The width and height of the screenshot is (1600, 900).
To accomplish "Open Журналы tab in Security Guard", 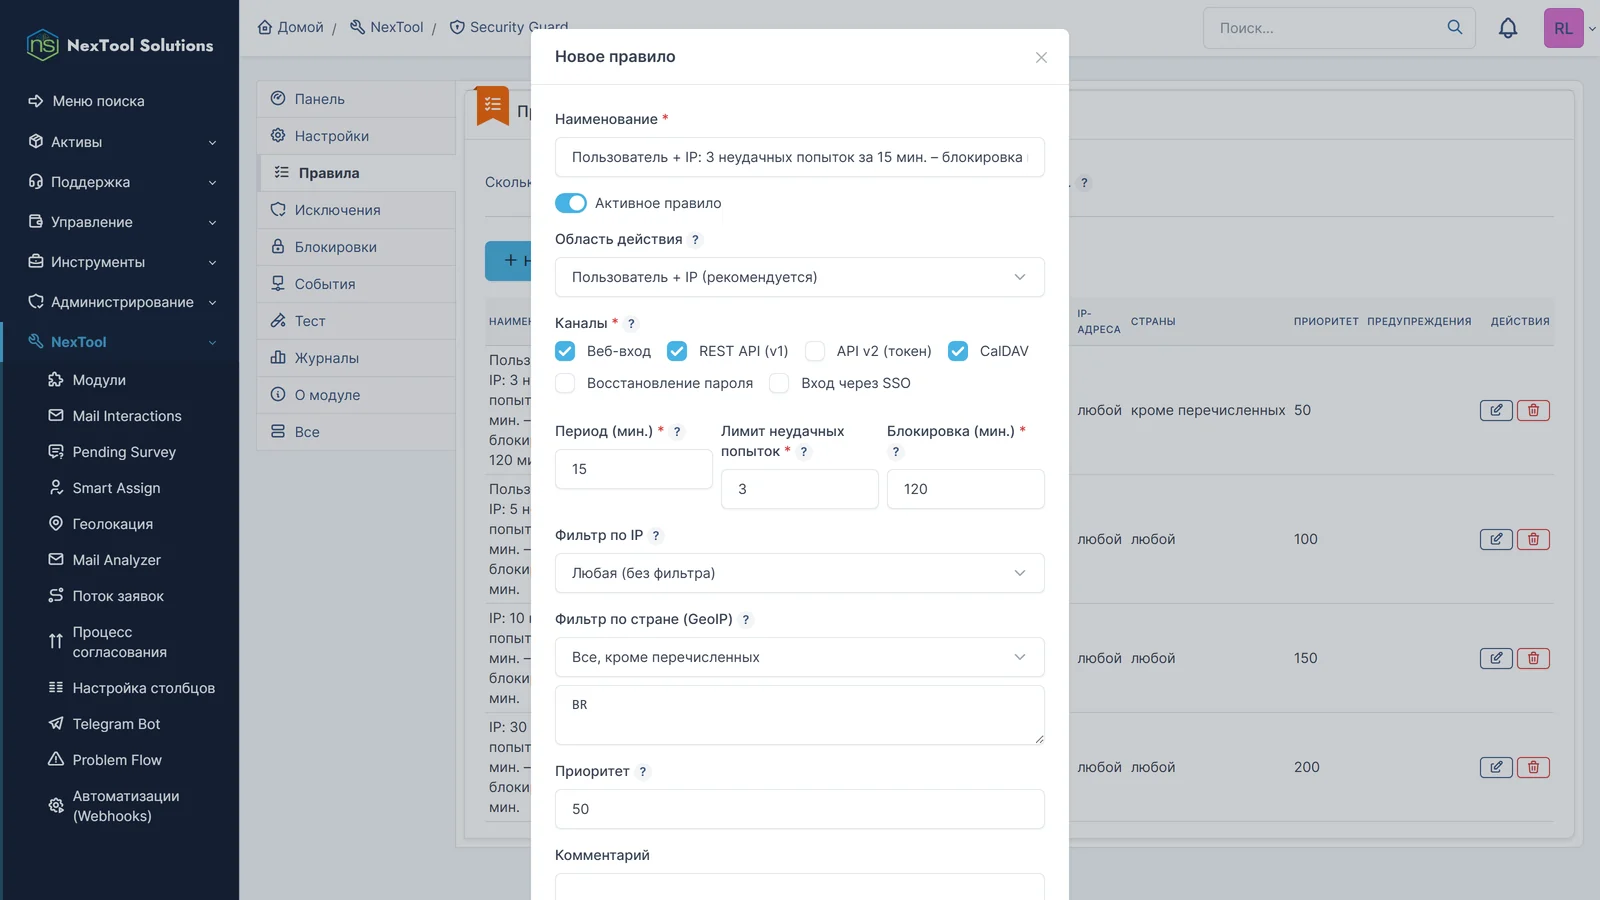I will pos(357,358).
